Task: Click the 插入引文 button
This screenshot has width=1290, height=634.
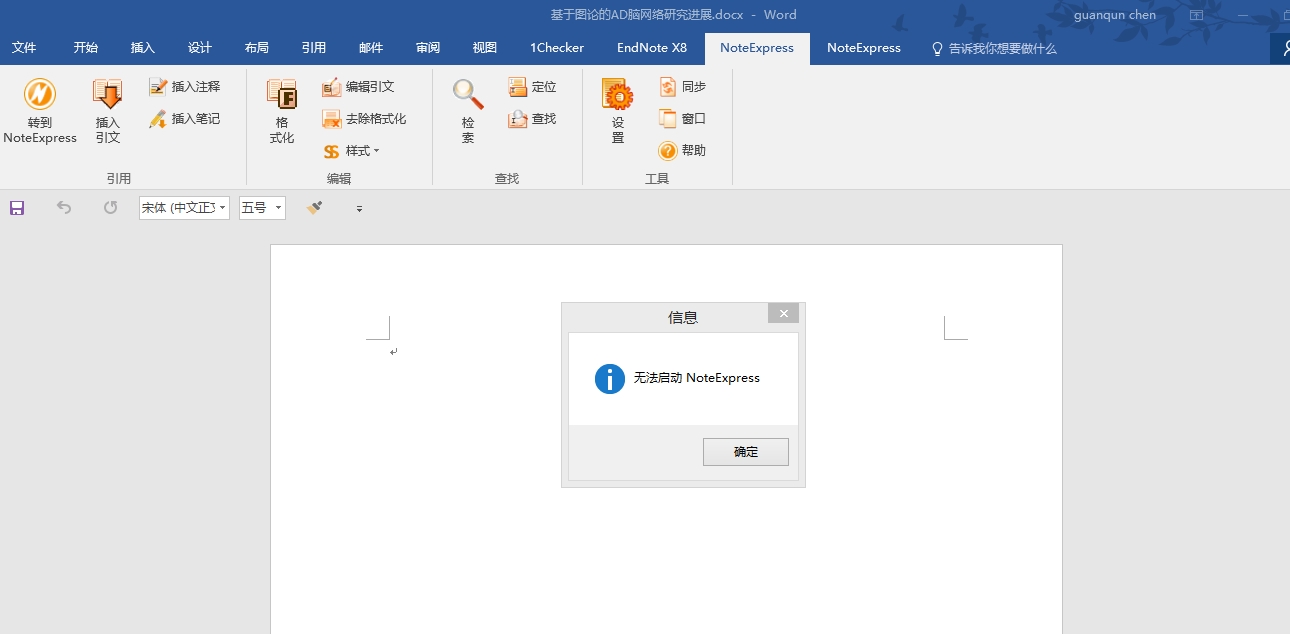Action: coord(107,112)
